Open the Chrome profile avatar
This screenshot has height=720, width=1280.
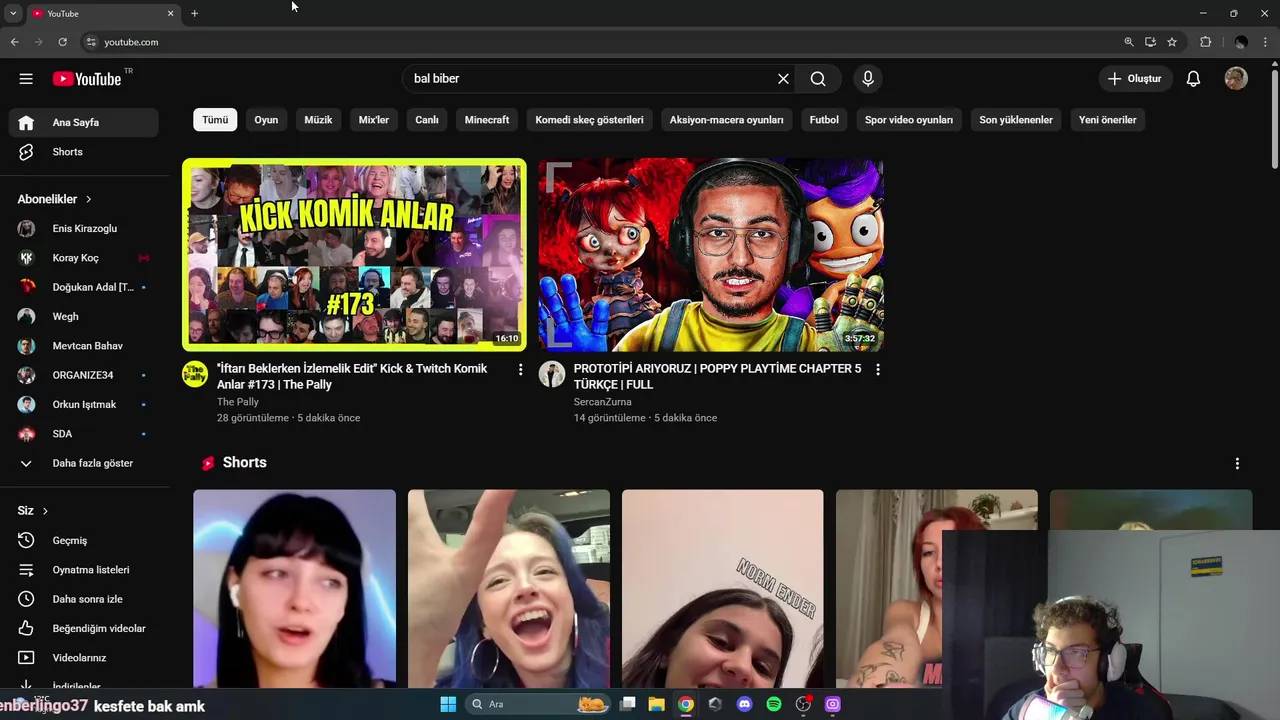point(1241,42)
